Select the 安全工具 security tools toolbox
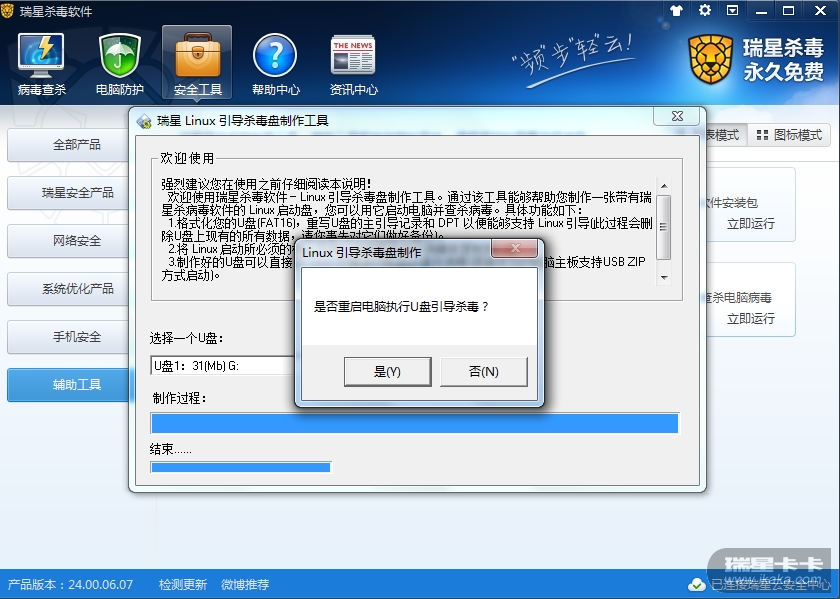 (x=197, y=63)
